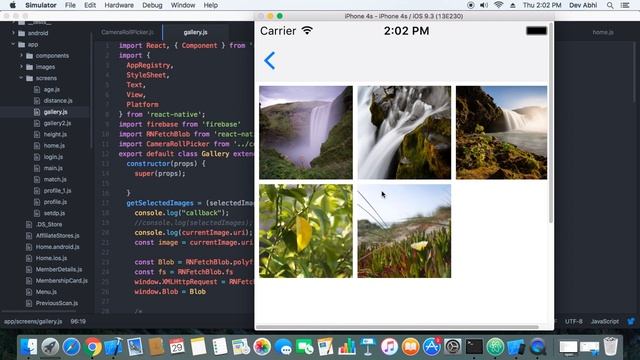Click the volume icon in menu bar
Image resolution: width=640 pixels, height=360 pixels.
(484, 5)
